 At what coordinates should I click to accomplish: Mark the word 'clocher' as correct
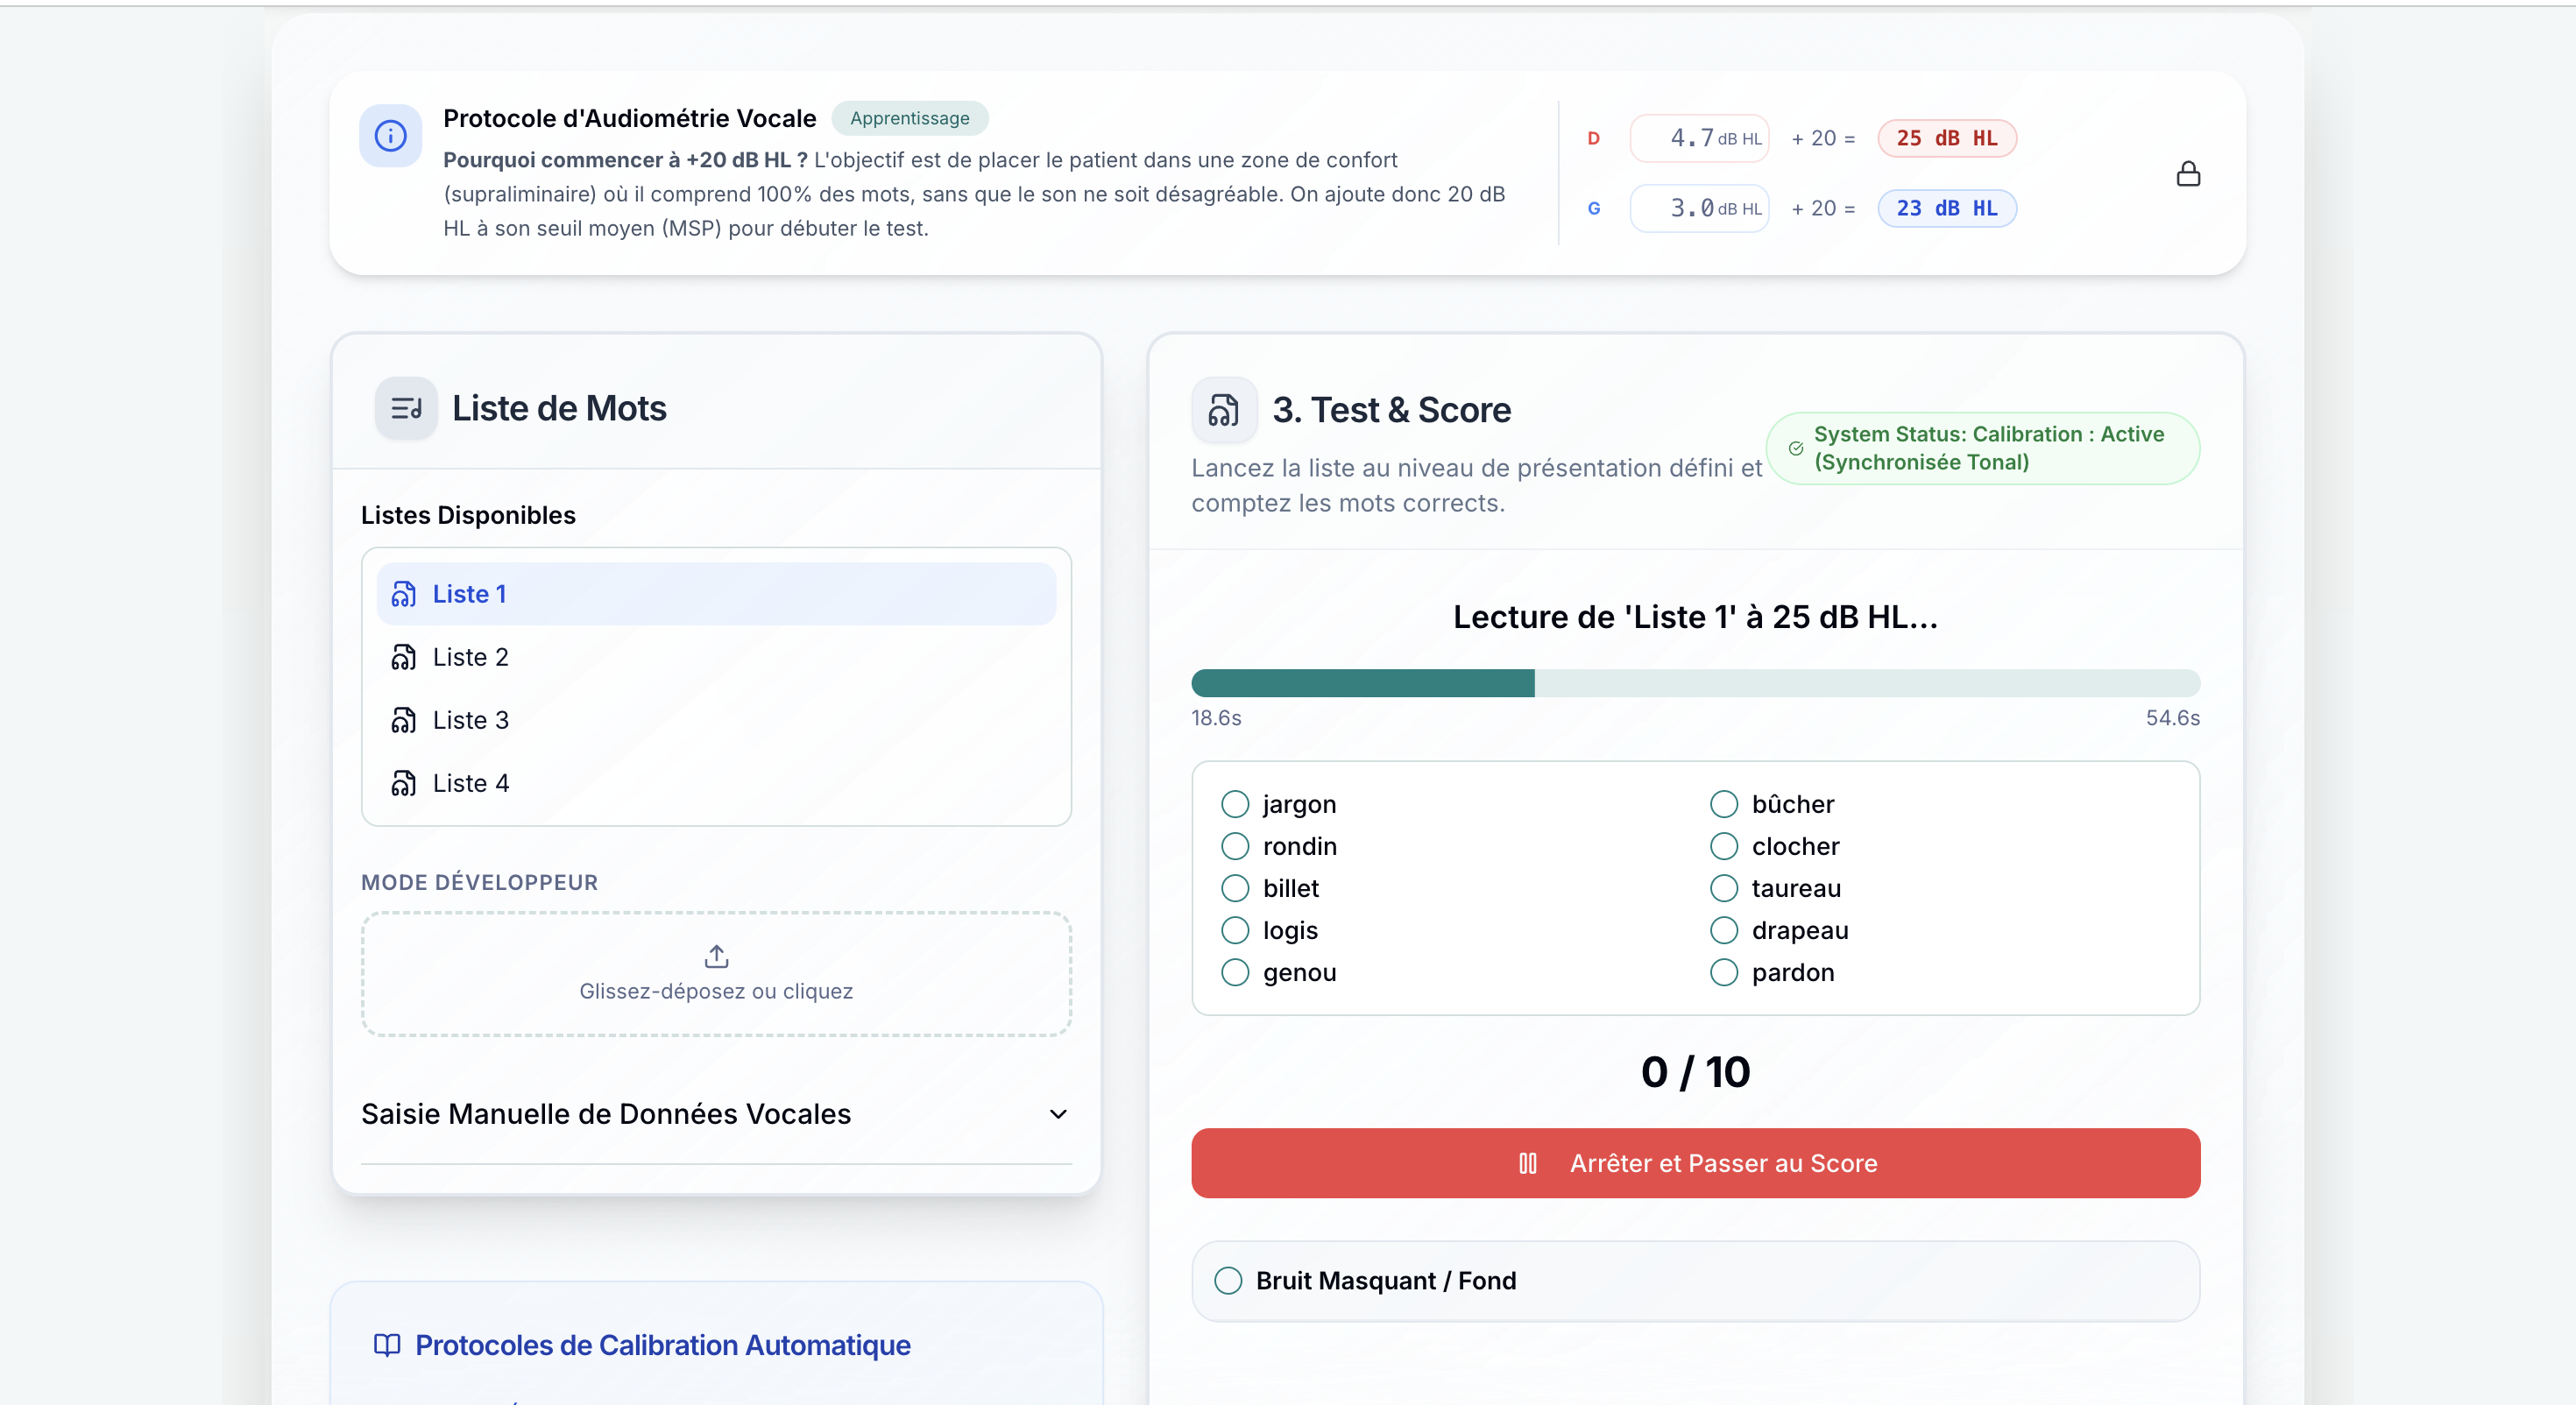(1724, 846)
